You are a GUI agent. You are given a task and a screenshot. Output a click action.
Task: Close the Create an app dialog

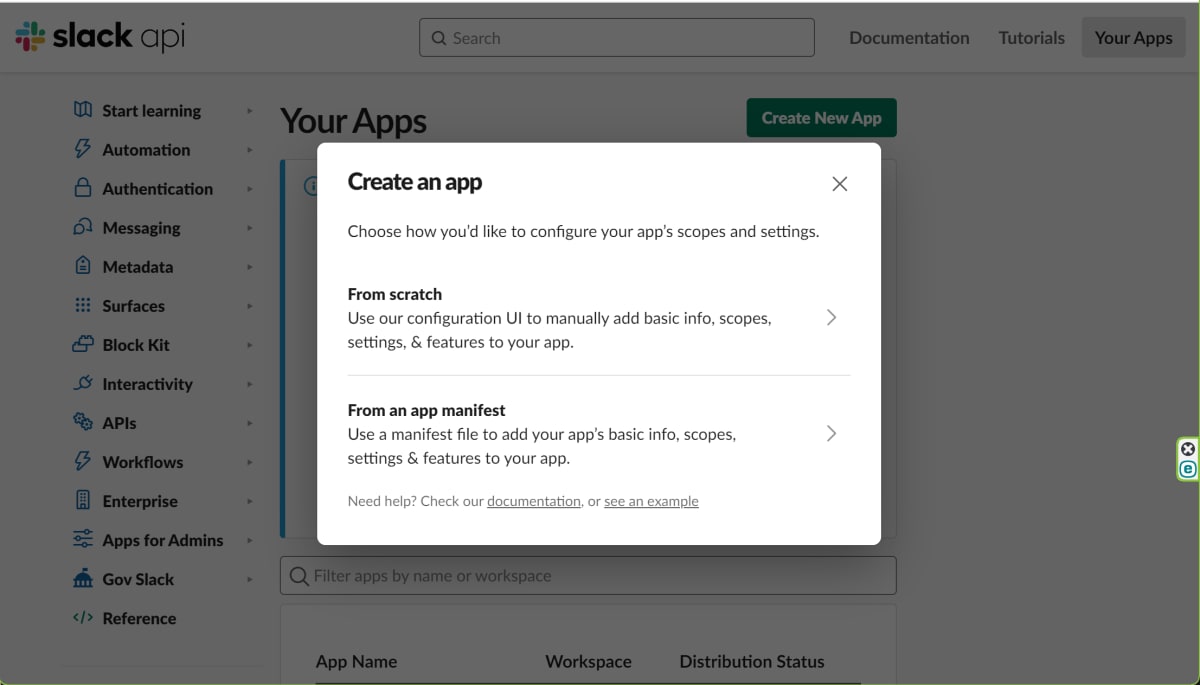pos(840,184)
